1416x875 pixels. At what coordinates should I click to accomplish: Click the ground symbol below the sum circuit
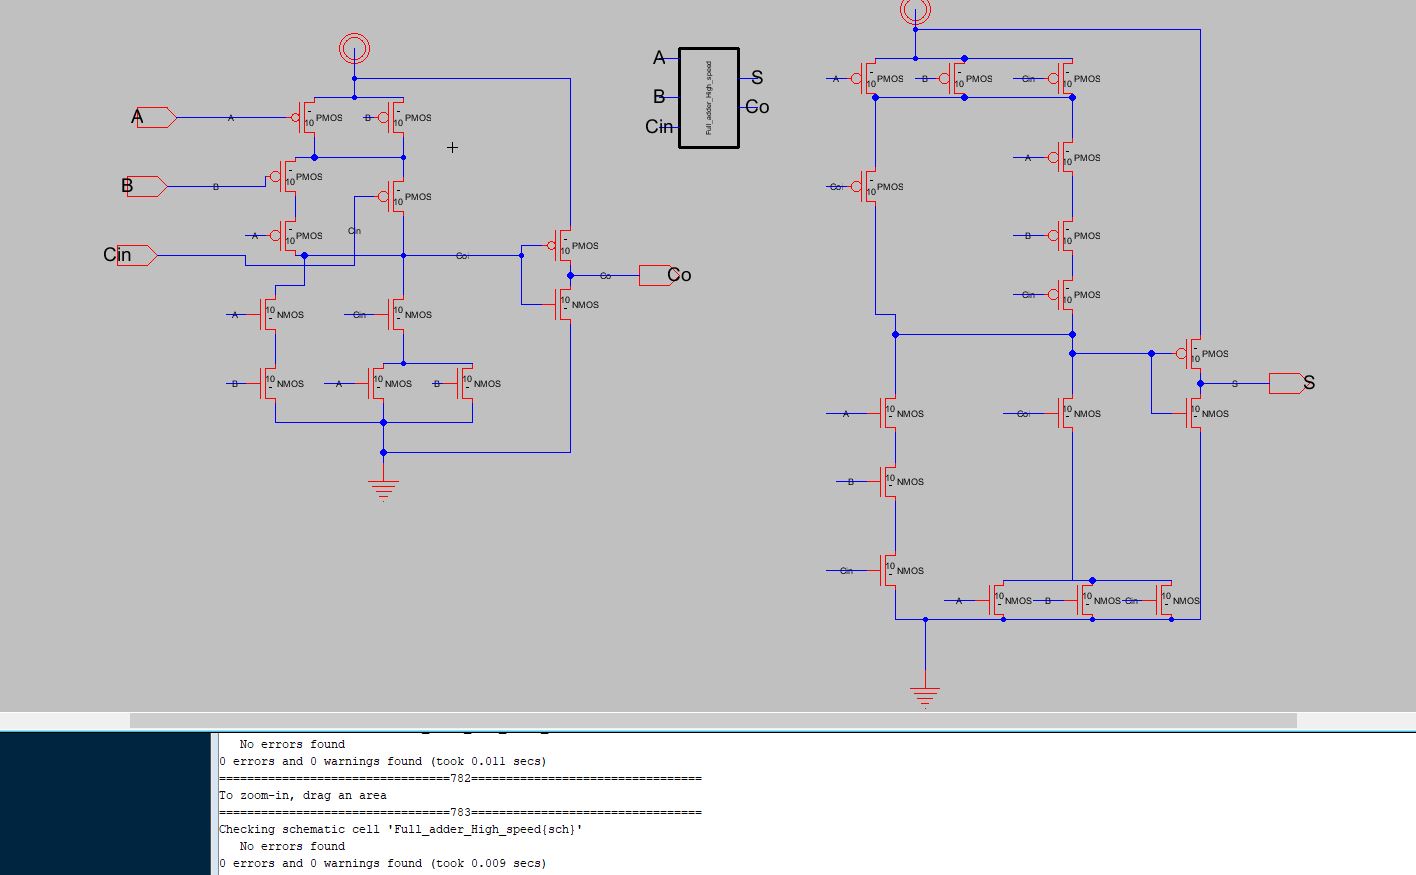pyautogui.click(x=925, y=695)
